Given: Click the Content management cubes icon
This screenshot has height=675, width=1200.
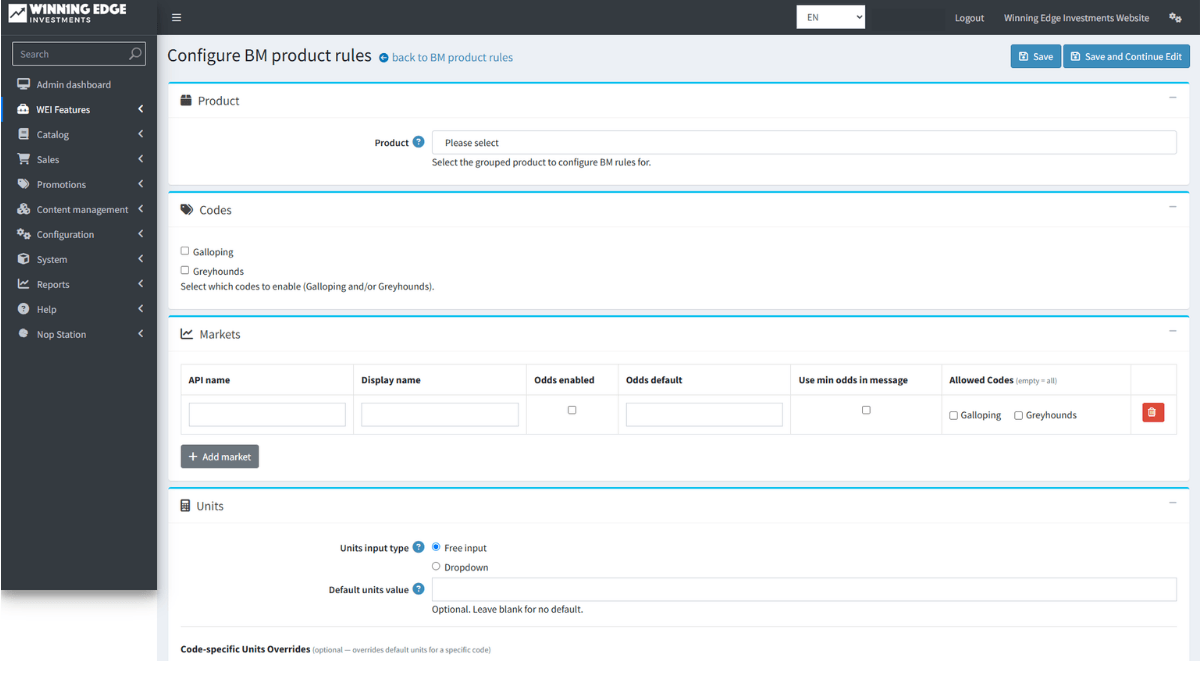Looking at the screenshot, I should click(24, 209).
